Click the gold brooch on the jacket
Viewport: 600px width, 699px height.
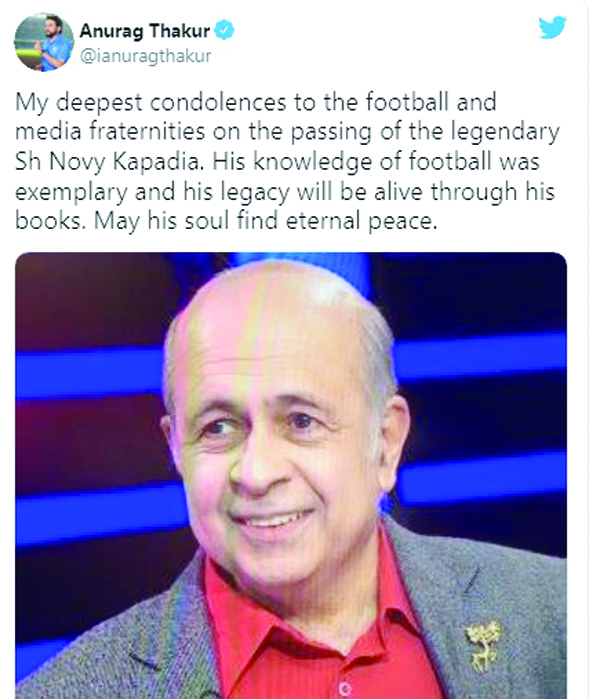pyautogui.click(x=484, y=645)
